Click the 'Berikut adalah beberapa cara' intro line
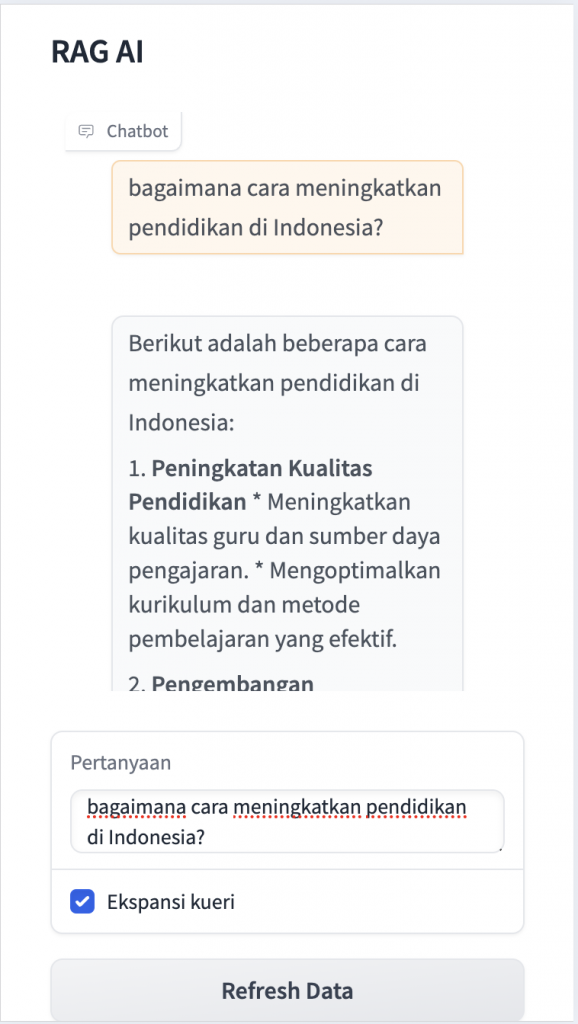This screenshot has height=1024, width=578. pos(278,344)
